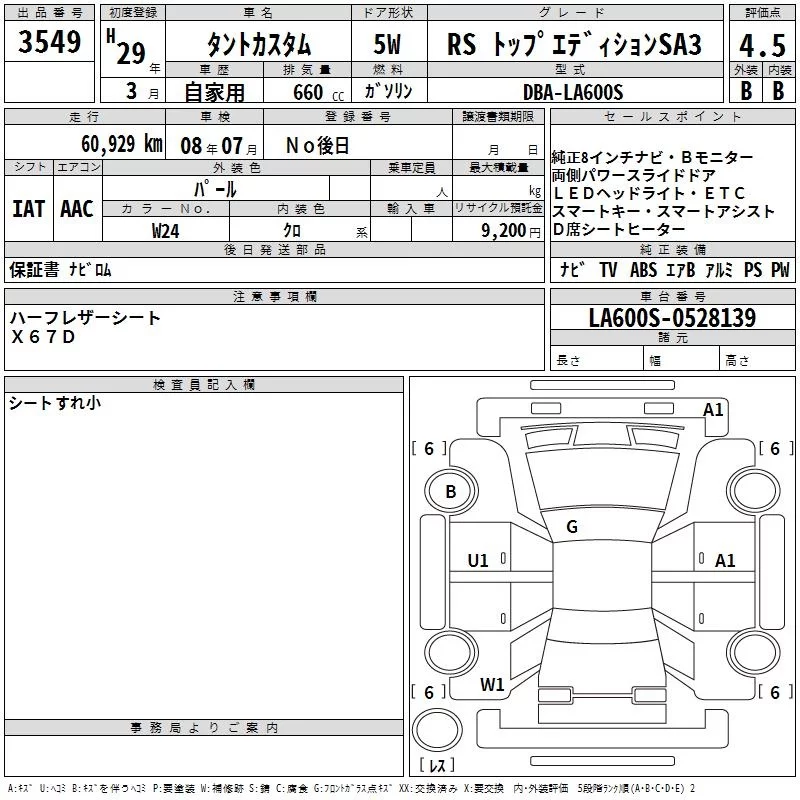This screenshot has height=800, width=800.
Task: Click the inspection date 08年07月
Action: pos(219,146)
